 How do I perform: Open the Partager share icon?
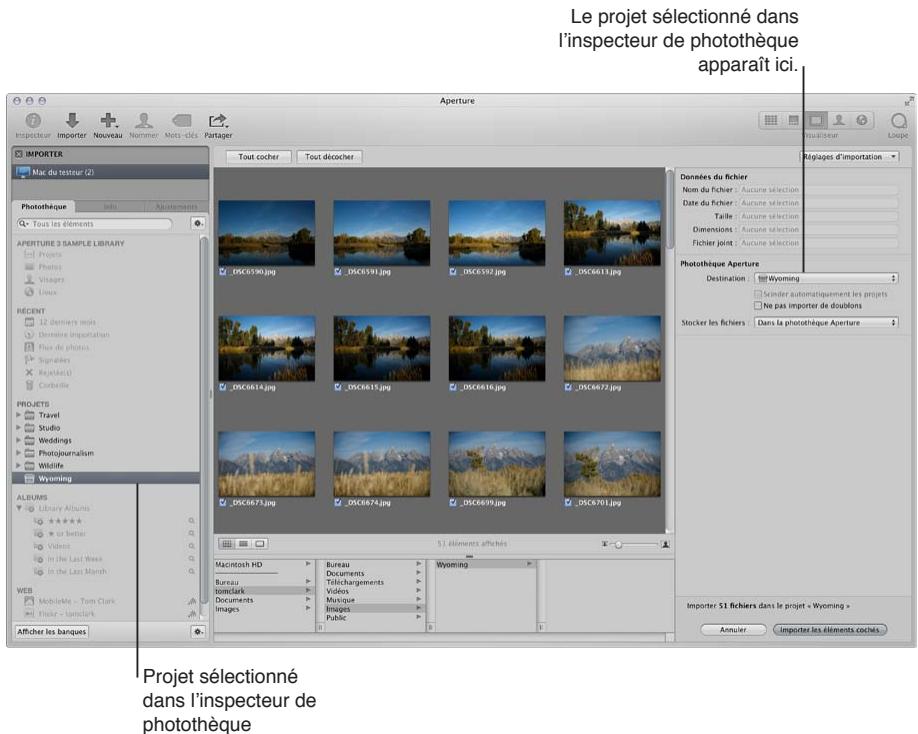[x=218, y=121]
